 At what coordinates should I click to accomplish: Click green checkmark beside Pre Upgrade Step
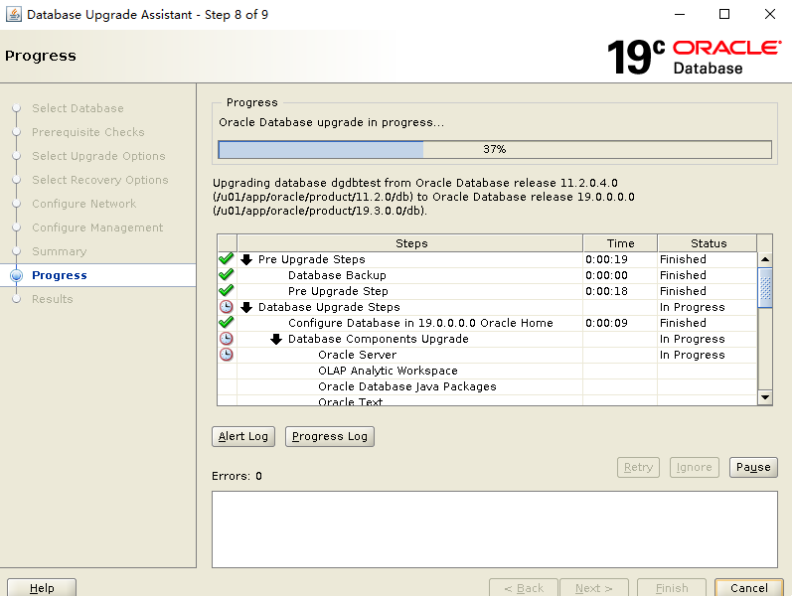[x=226, y=291]
